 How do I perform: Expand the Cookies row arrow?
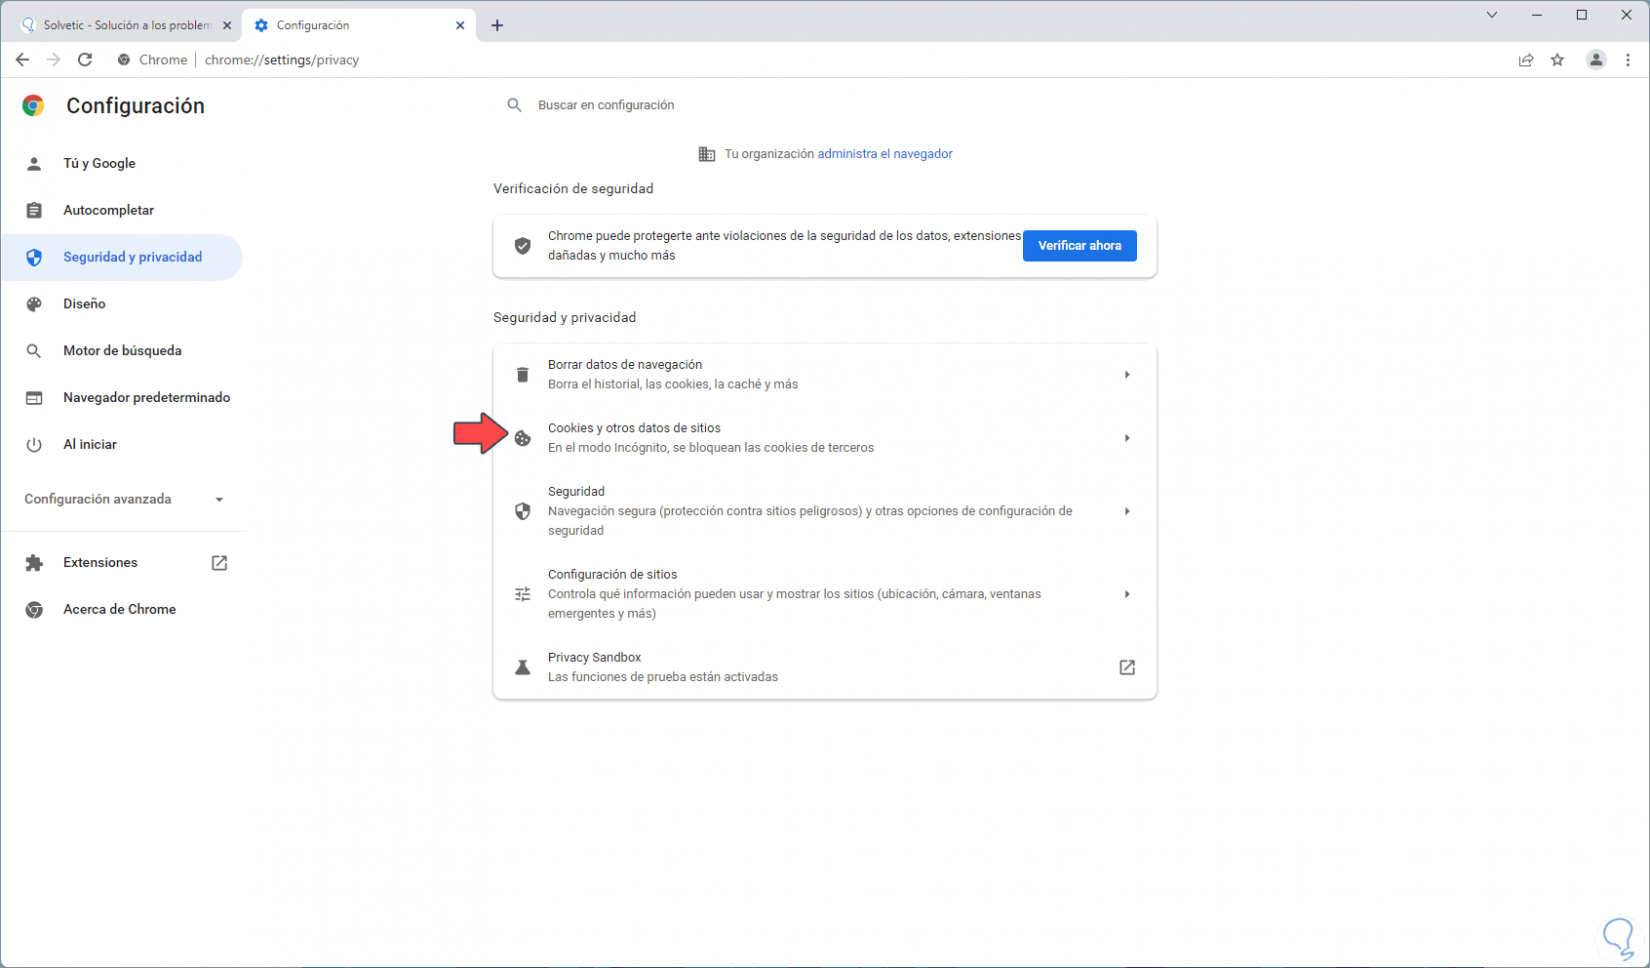1127,438
